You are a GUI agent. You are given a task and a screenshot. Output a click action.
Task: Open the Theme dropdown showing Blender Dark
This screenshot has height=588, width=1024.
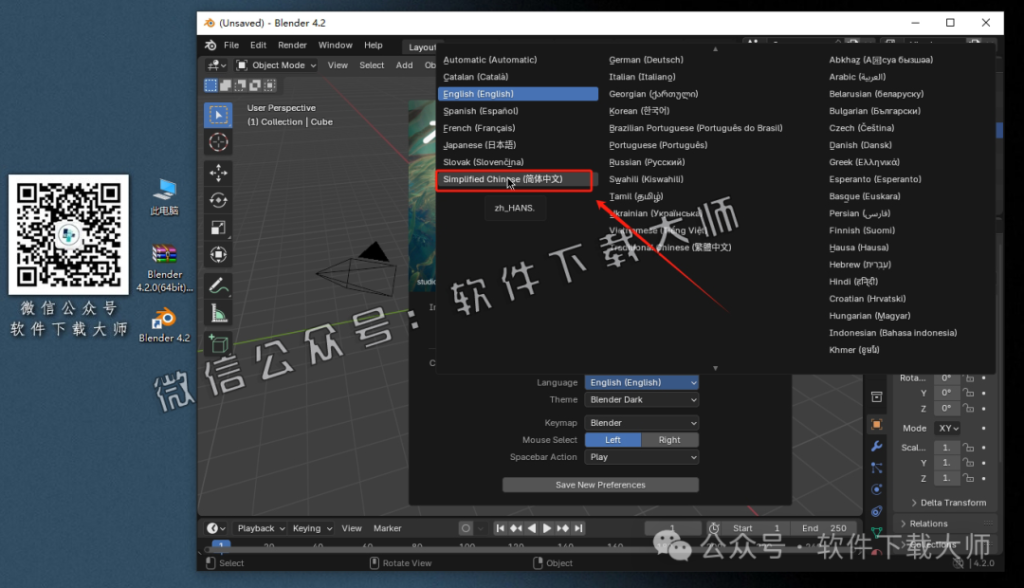[x=641, y=399]
